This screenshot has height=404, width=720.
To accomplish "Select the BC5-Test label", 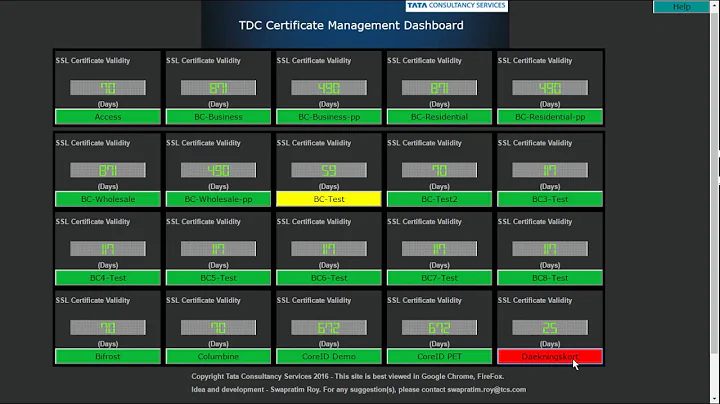I will click(218, 278).
